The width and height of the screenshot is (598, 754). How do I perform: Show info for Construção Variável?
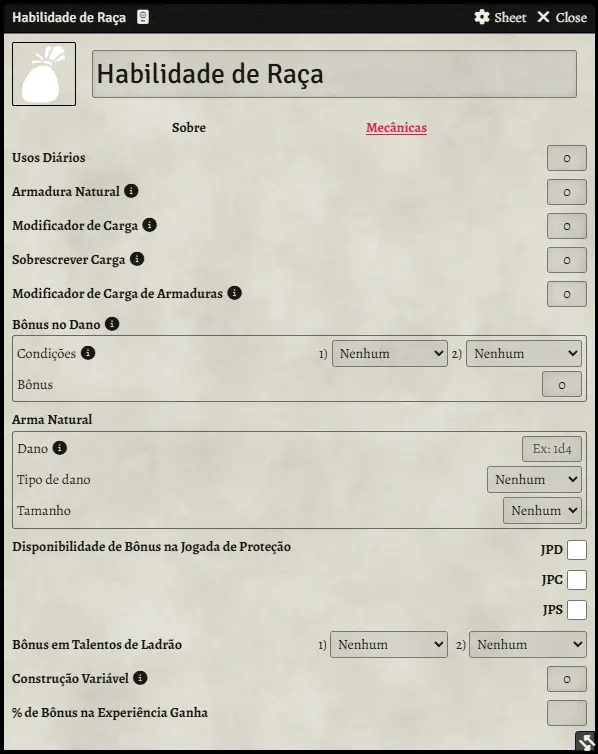[140, 678]
